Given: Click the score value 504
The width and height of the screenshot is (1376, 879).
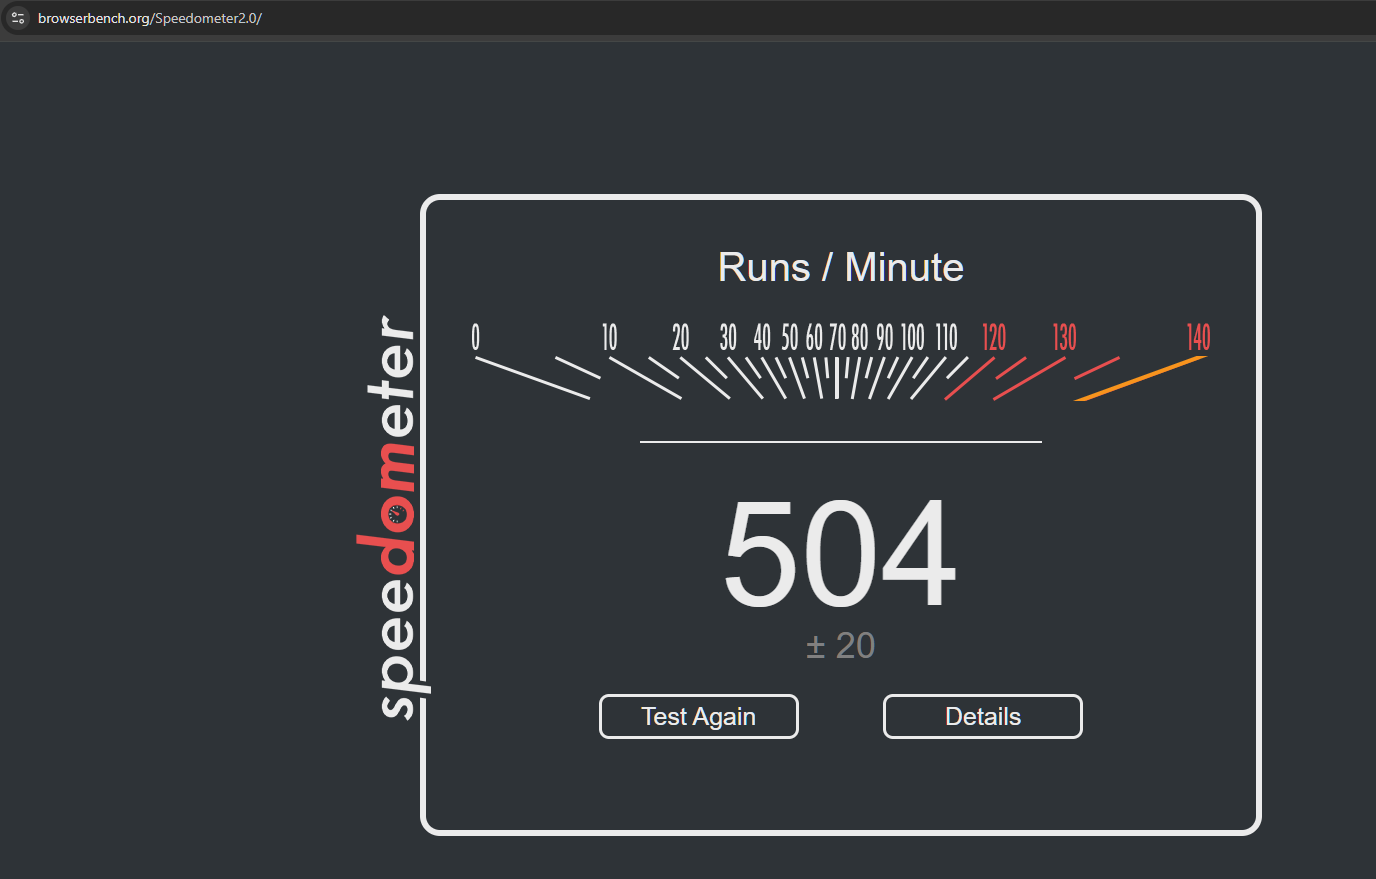Looking at the screenshot, I should [840, 553].
